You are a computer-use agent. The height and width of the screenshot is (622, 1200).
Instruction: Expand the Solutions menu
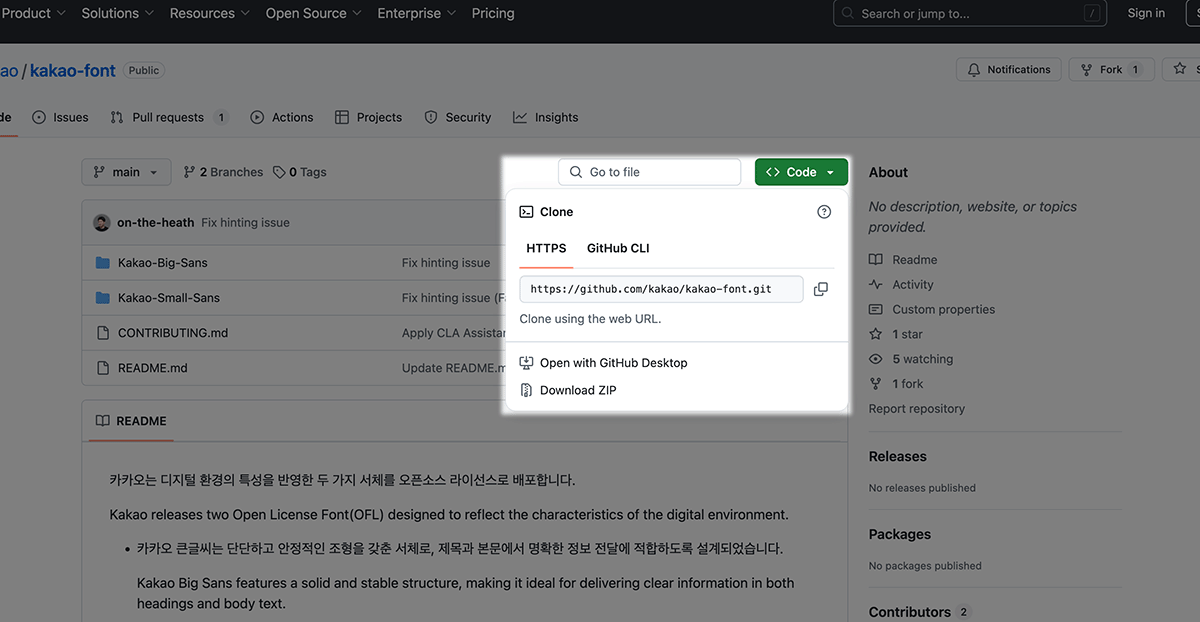pyautogui.click(x=118, y=13)
